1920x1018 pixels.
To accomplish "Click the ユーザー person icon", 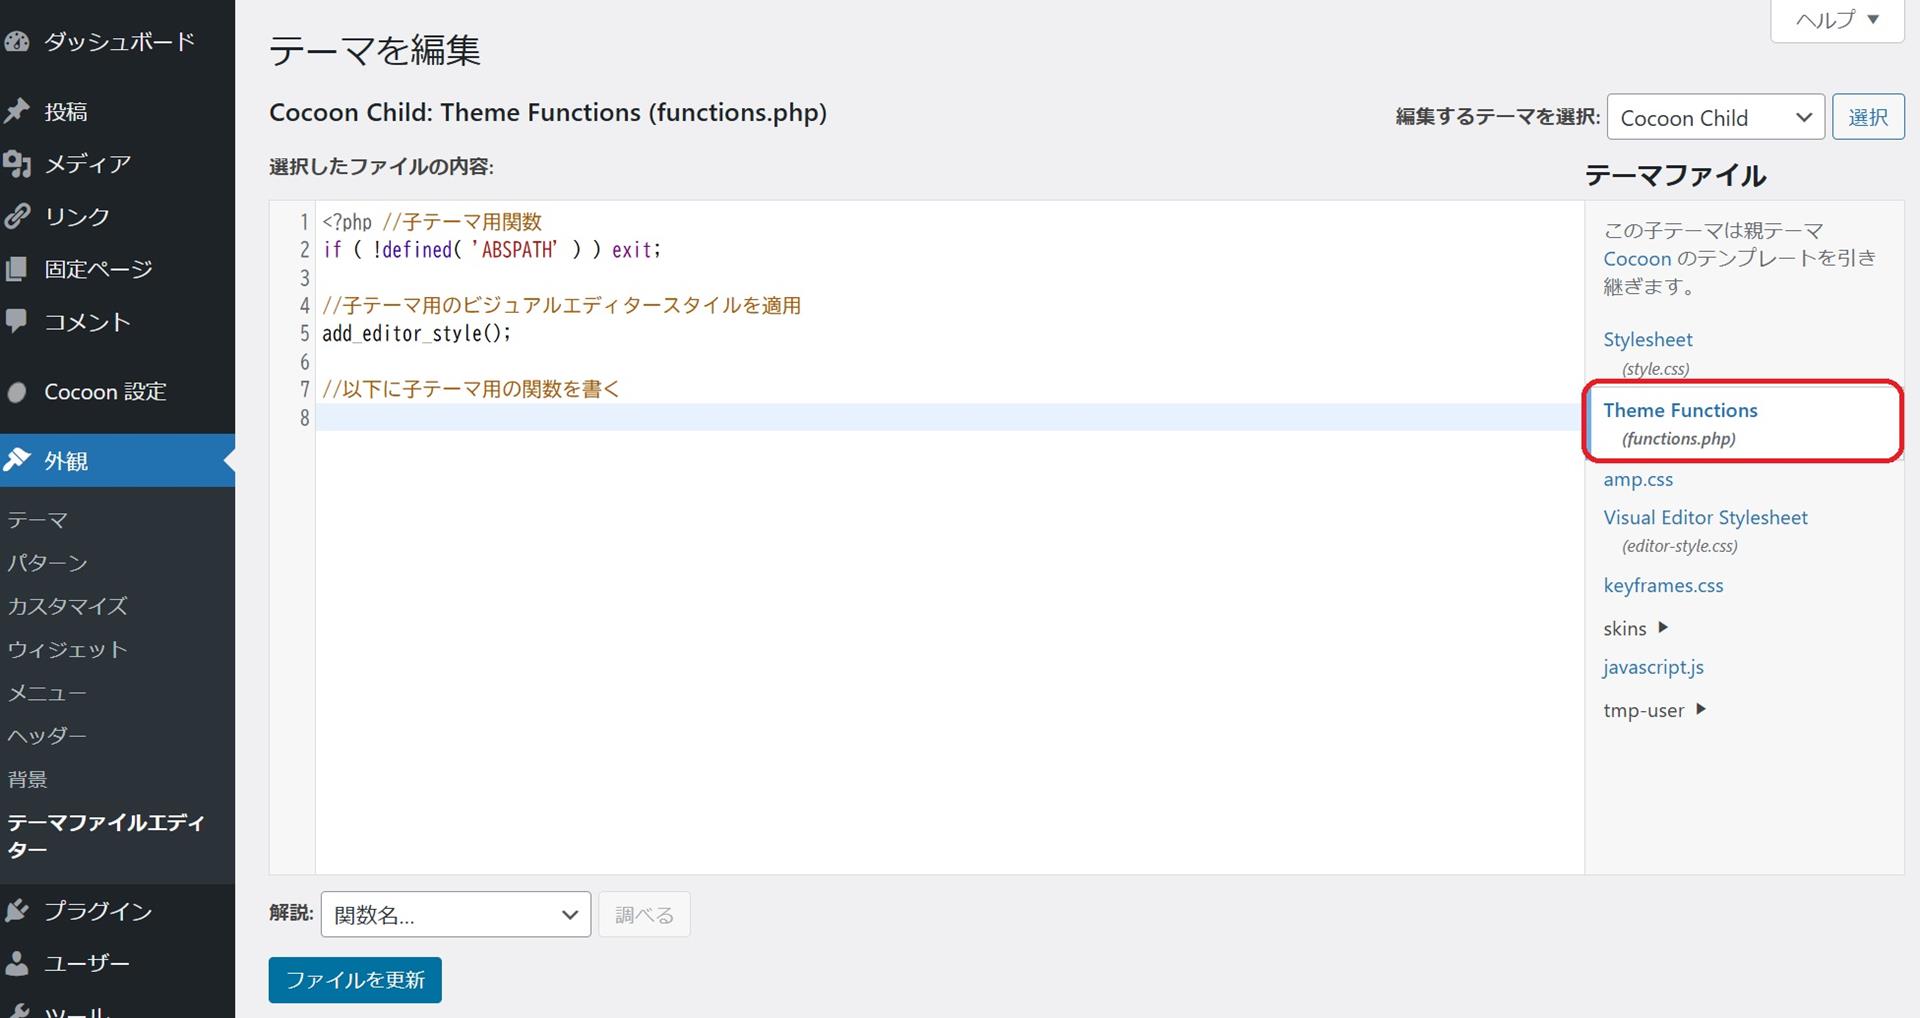I will point(16,963).
